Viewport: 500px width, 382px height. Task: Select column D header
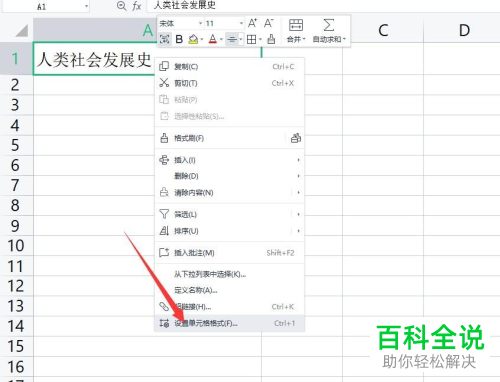tap(462, 31)
